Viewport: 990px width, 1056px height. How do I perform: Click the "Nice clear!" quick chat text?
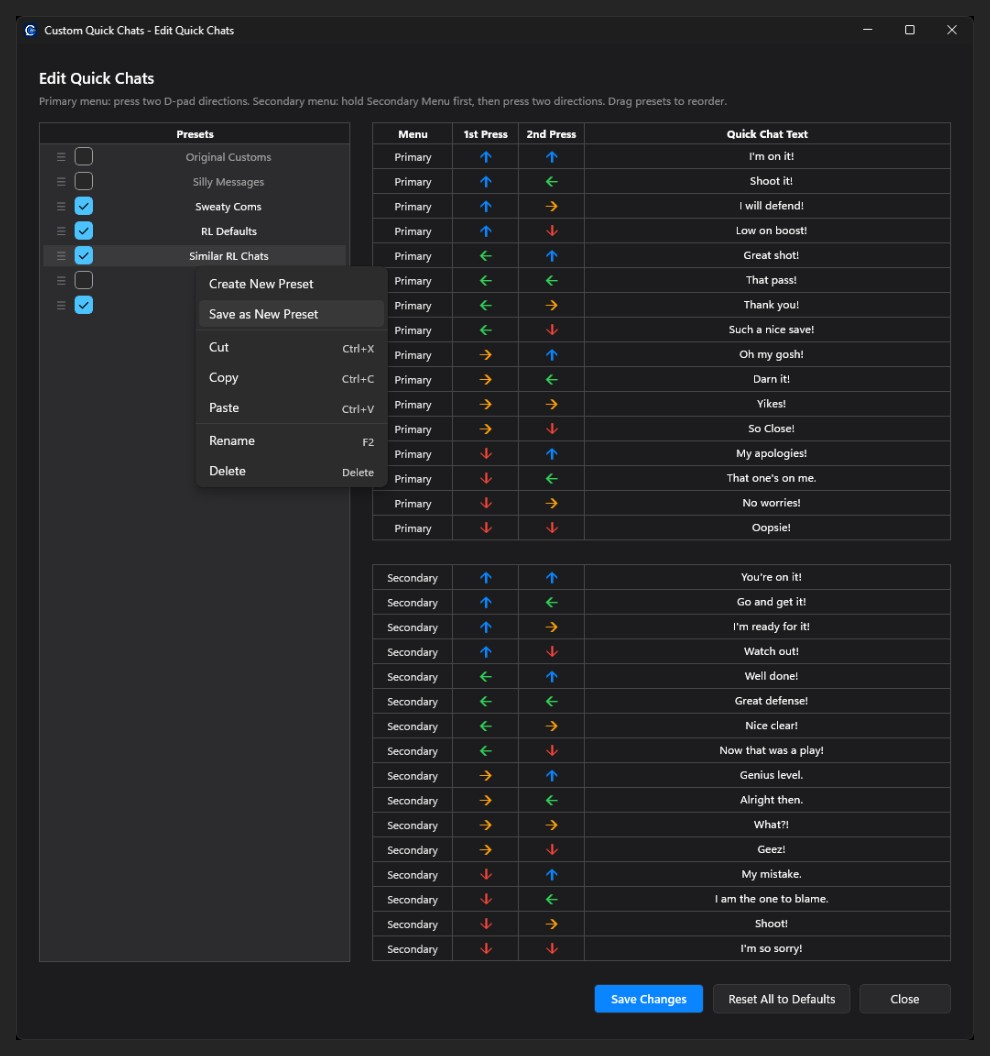pos(771,725)
